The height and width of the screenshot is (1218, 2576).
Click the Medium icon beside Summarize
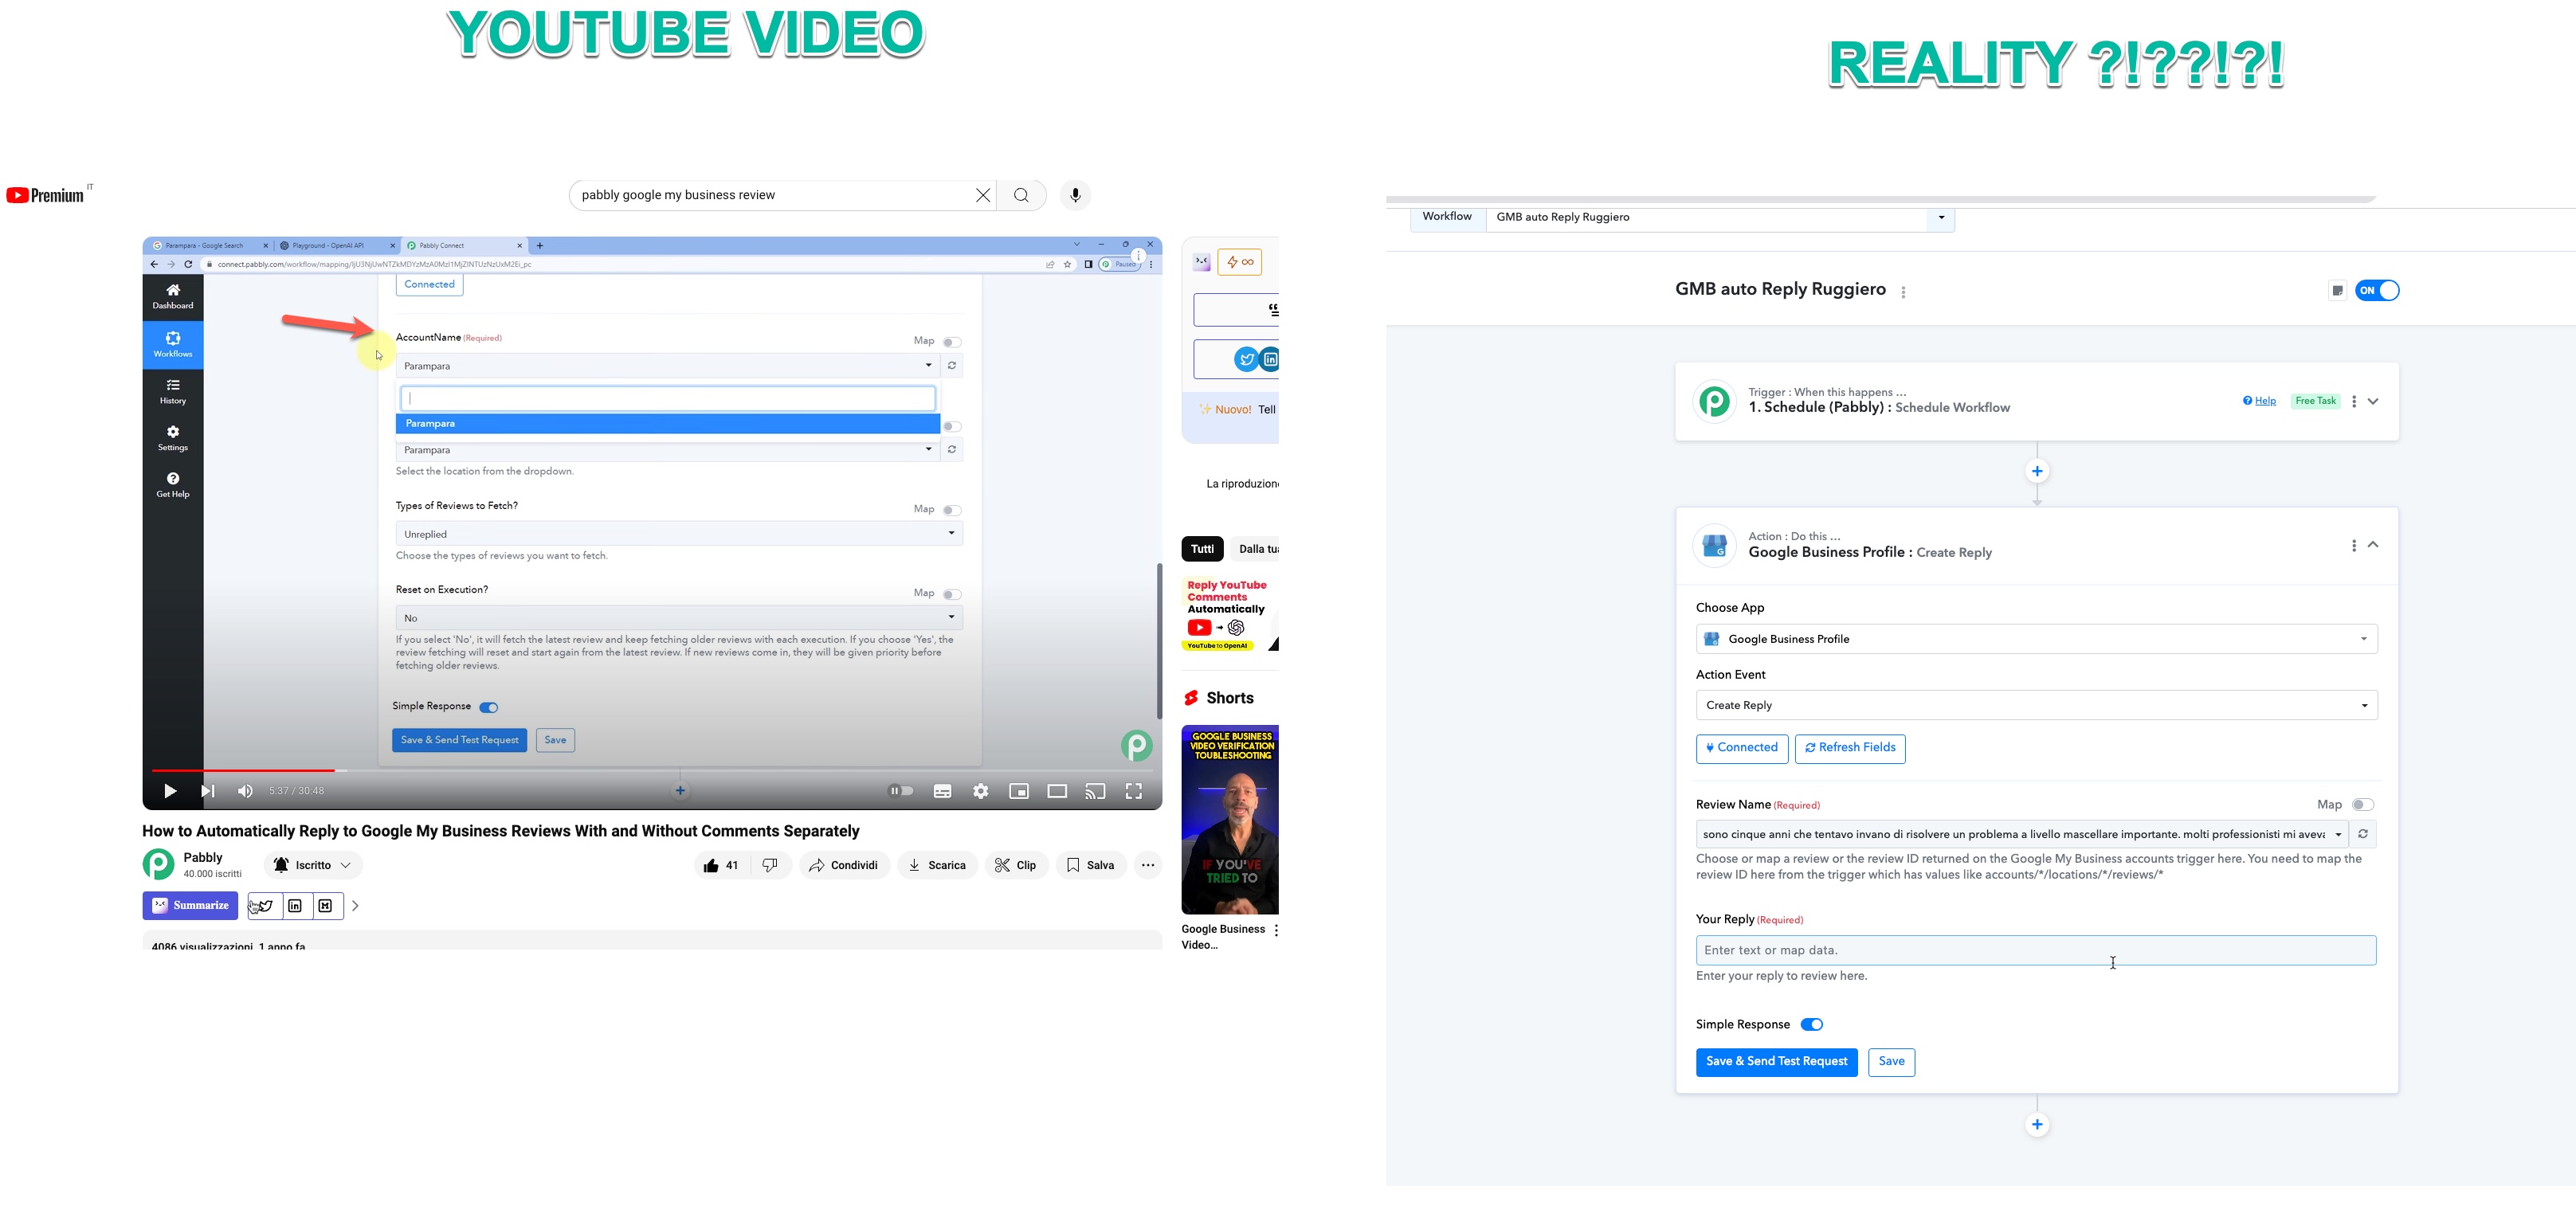point(326,906)
